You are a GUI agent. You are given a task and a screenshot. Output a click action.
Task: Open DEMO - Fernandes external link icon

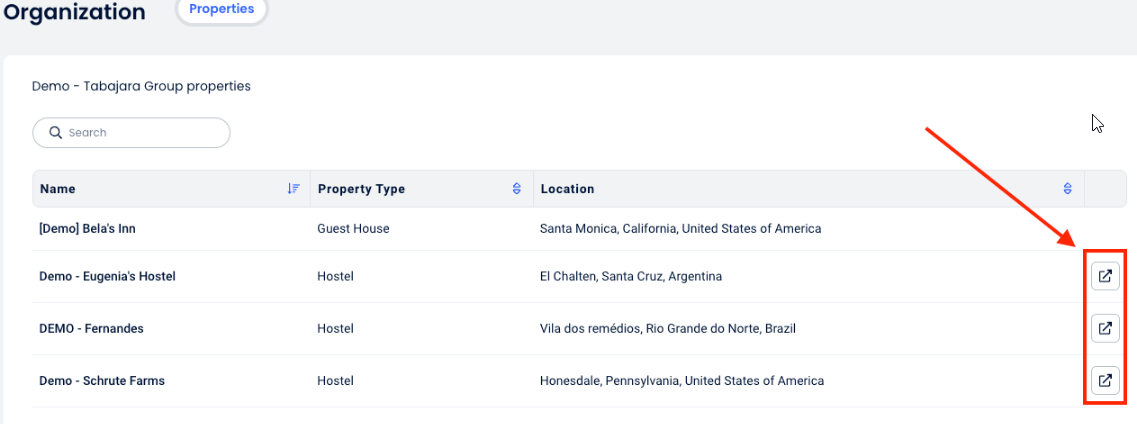click(x=1105, y=328)
